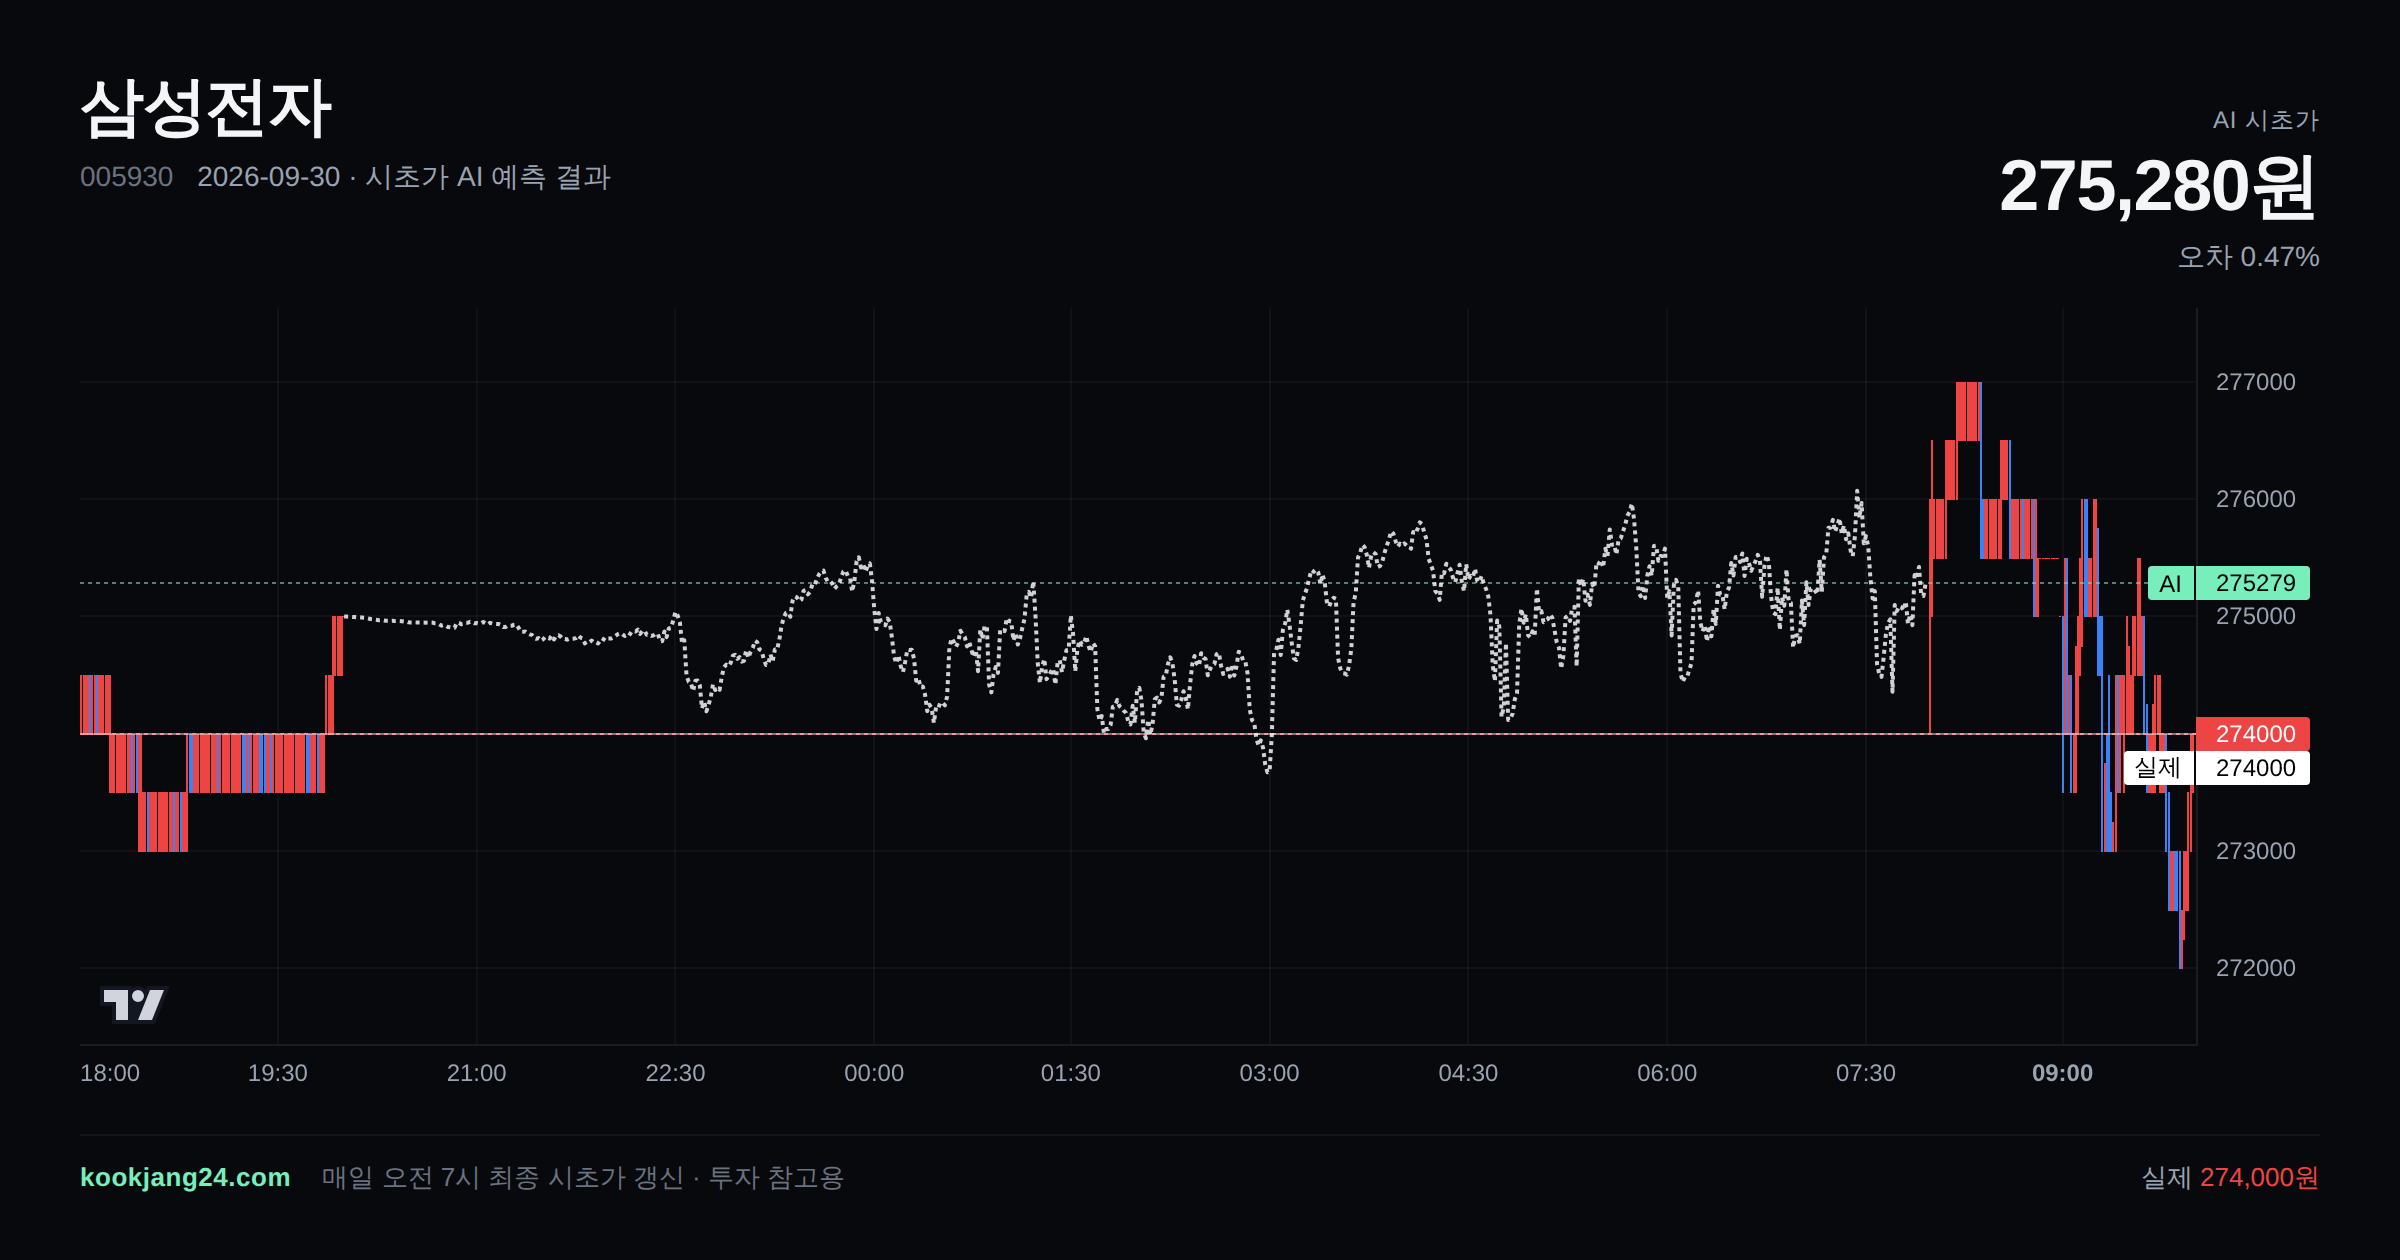2400x1260 pixels.
Task: Click the 272000 price axis label
Action: coord(2255,968)
